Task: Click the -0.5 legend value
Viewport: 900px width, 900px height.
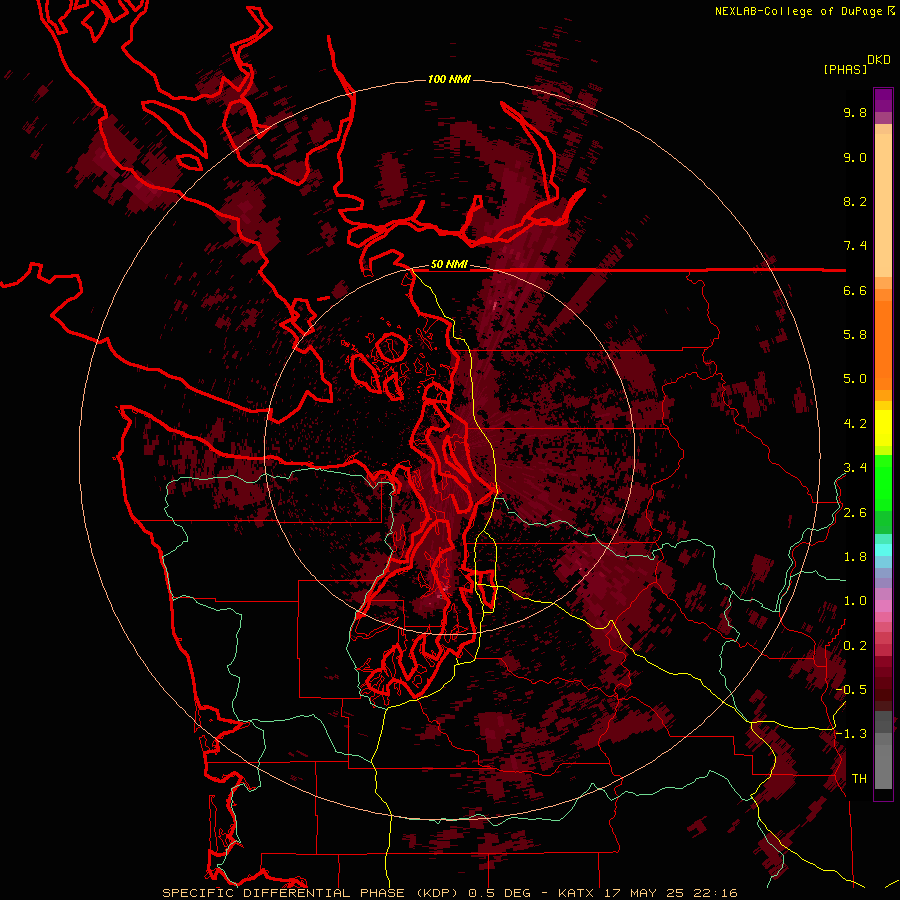Action: coord(852,690)
